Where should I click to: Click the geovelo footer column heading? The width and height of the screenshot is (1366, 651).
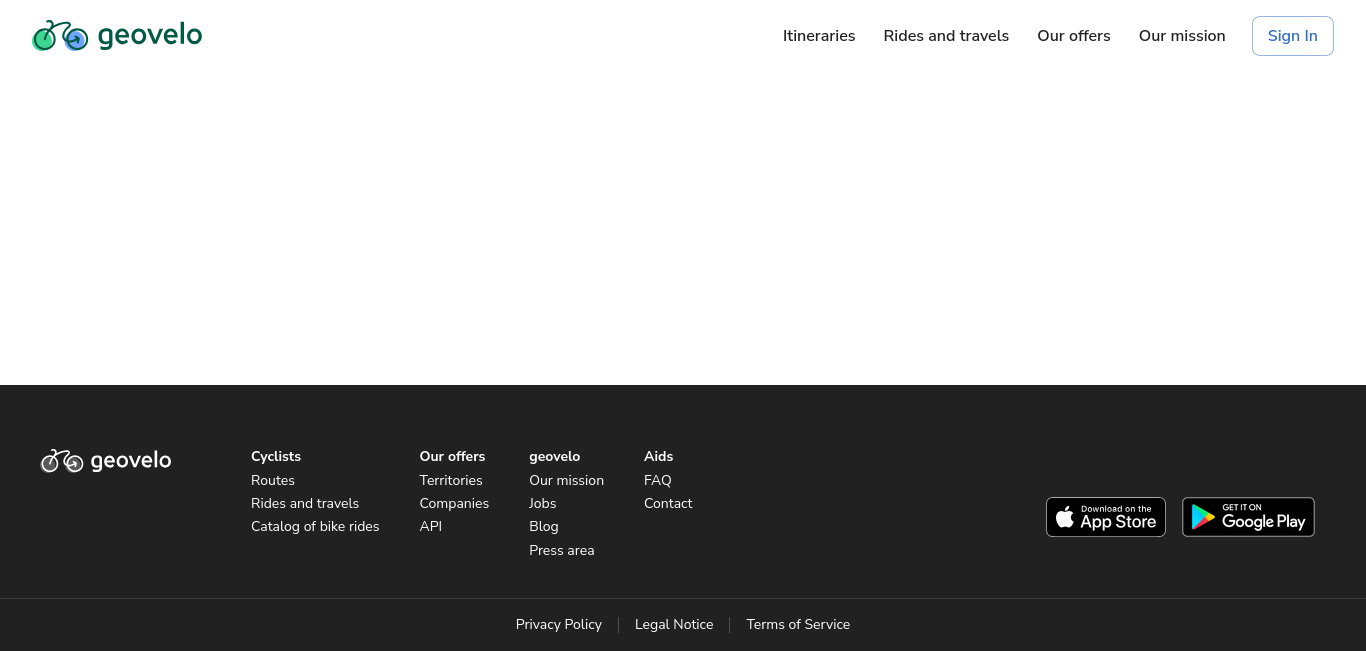point(555,456)
